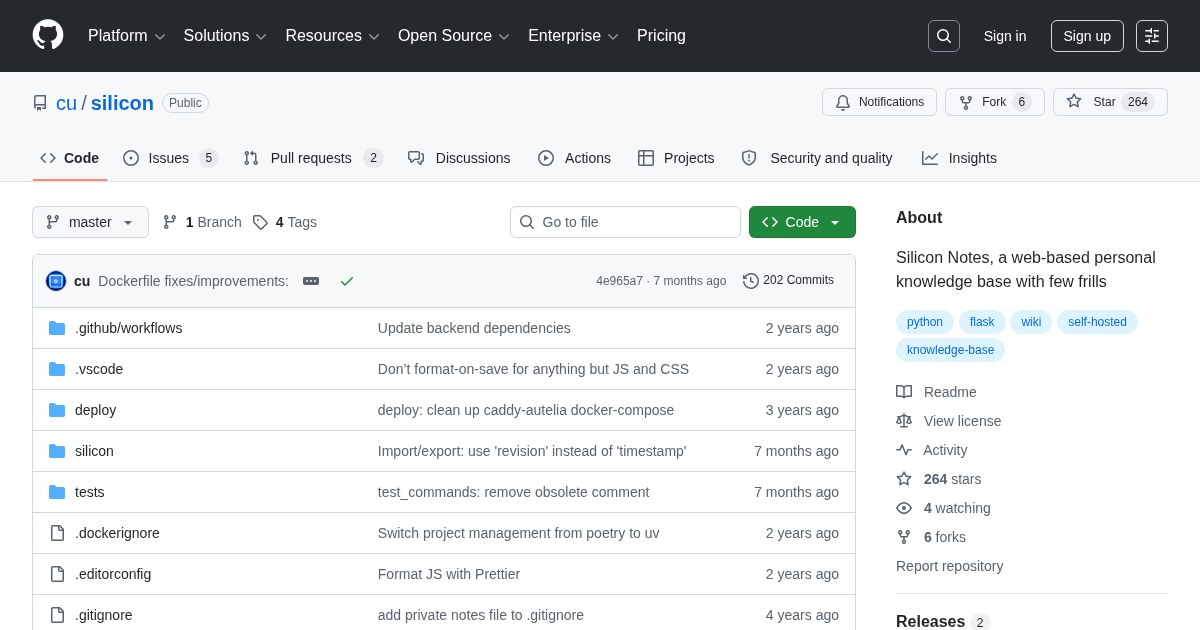
Task: Expand the Solutions menu
Action: click(225, 36)
